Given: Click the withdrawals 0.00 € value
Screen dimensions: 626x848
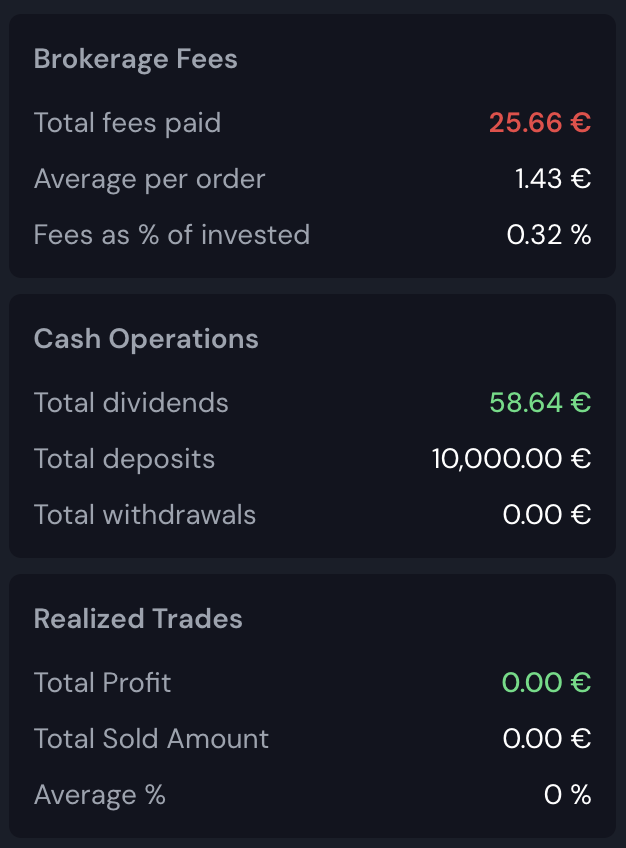Looking at the screenshot, I should (x=547, y=514).
